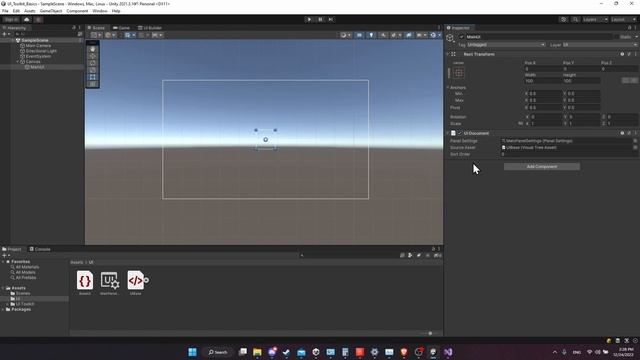Toggle the Static checkbox

pos(616,37)
